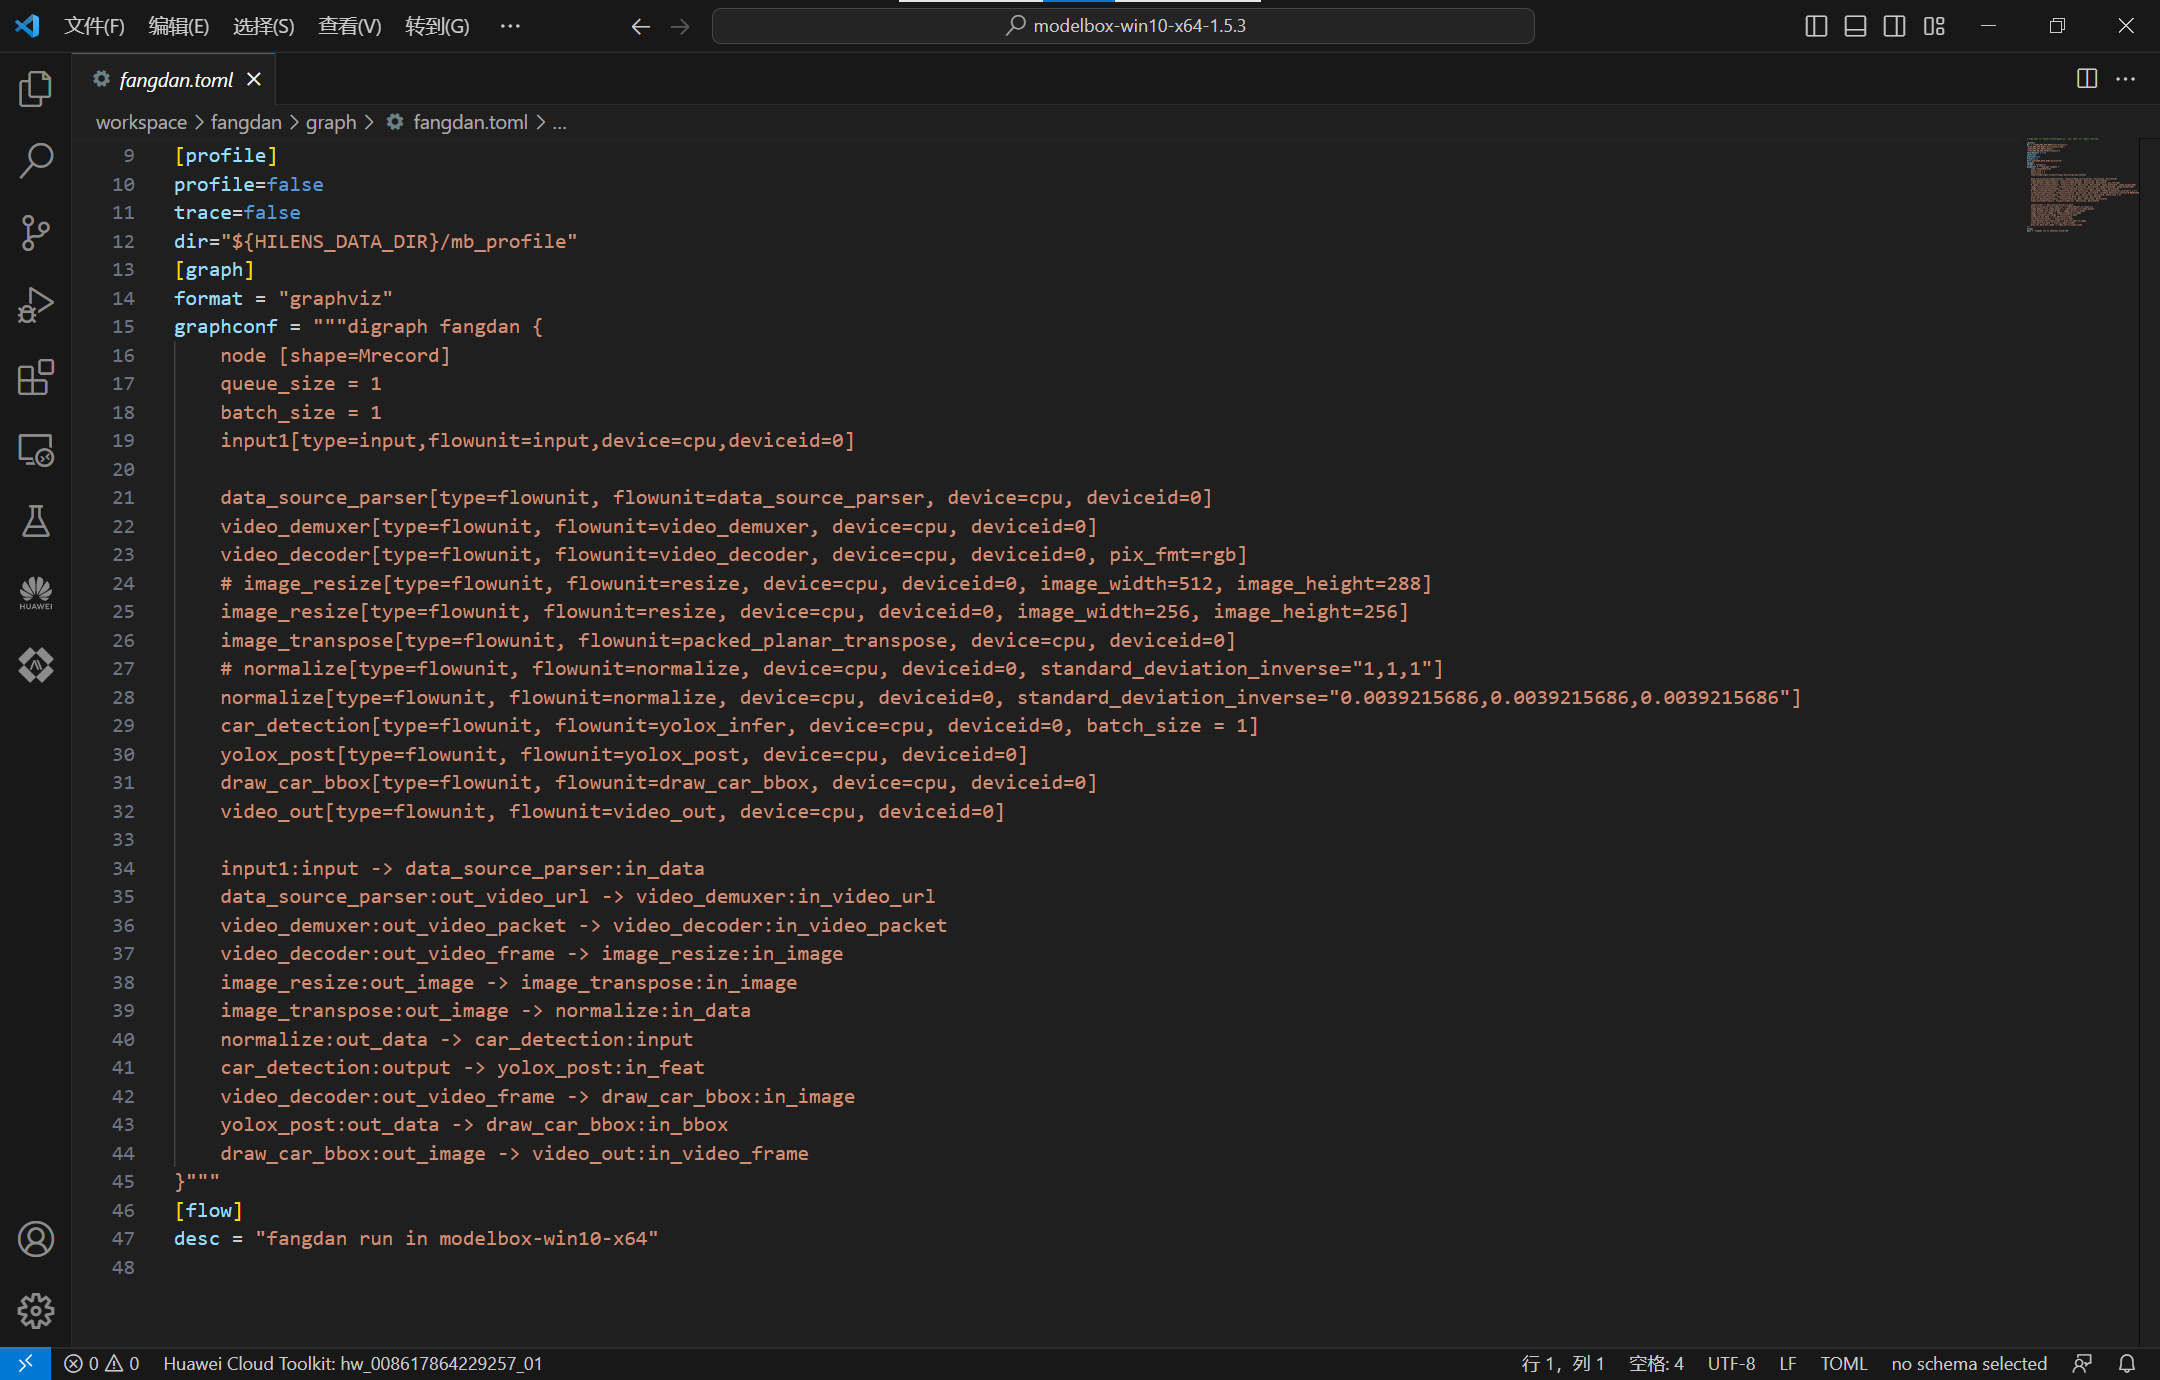
Task: Select the fangdan.toml editor tab
Action: 175,79
